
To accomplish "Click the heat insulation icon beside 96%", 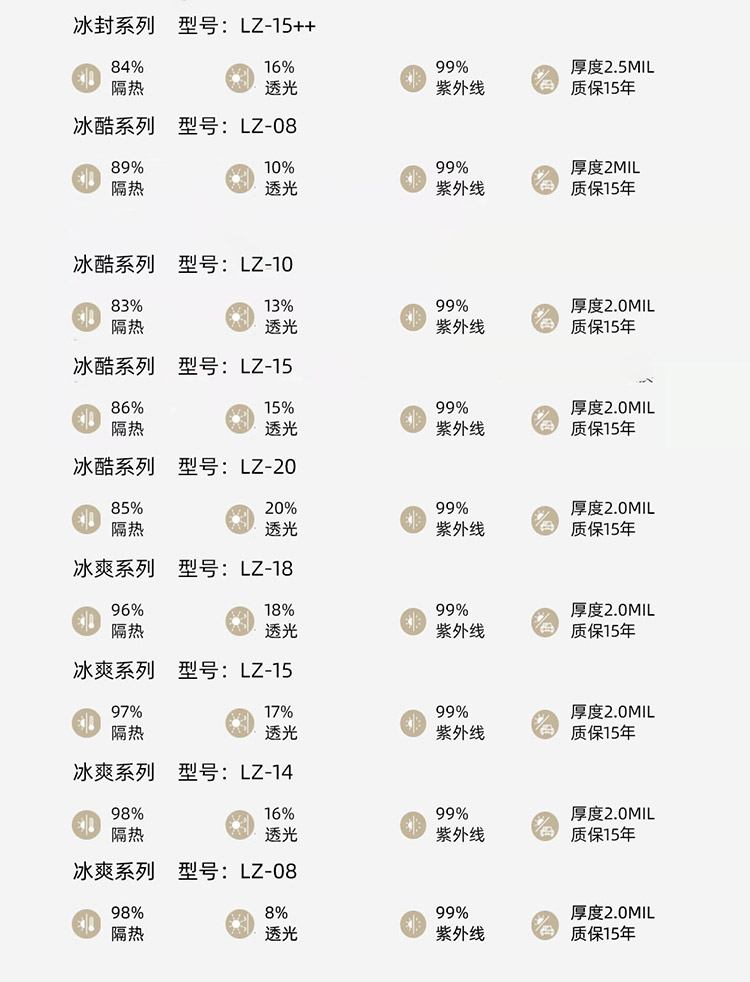I will 86,621.
